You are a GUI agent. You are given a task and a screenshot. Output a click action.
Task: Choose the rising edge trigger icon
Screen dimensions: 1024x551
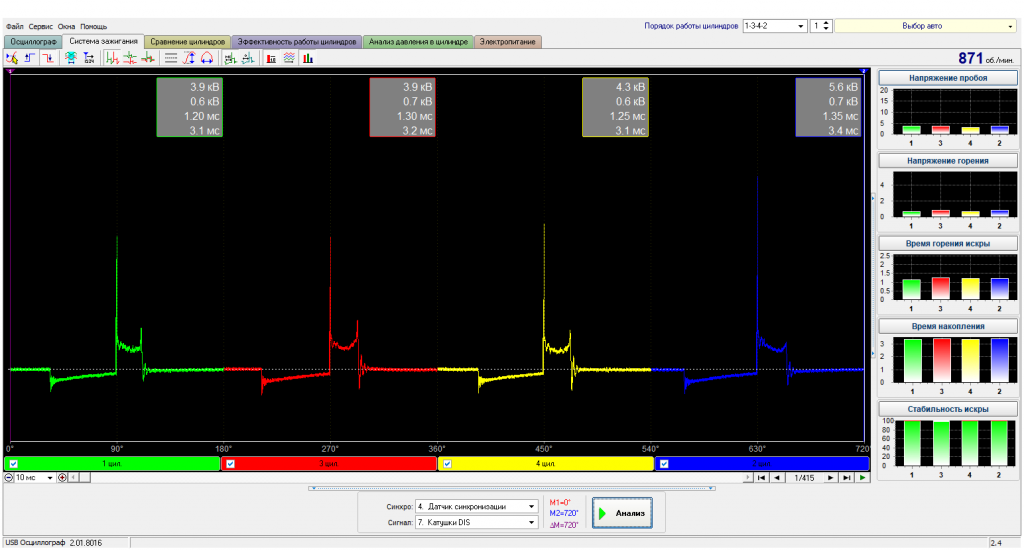tap(30, 58)
